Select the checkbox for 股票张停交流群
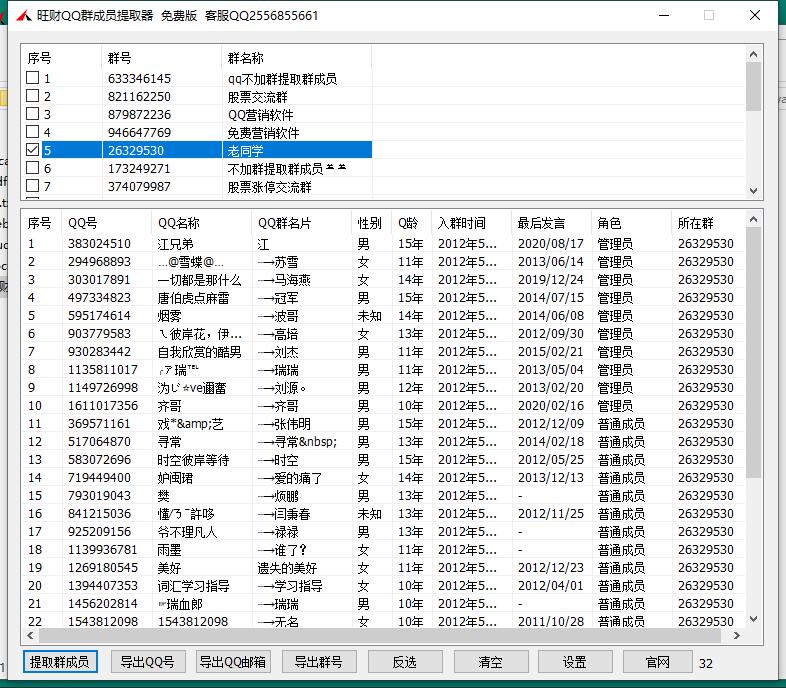The height and width of the screenshot is (688, 786). point(32,186)
